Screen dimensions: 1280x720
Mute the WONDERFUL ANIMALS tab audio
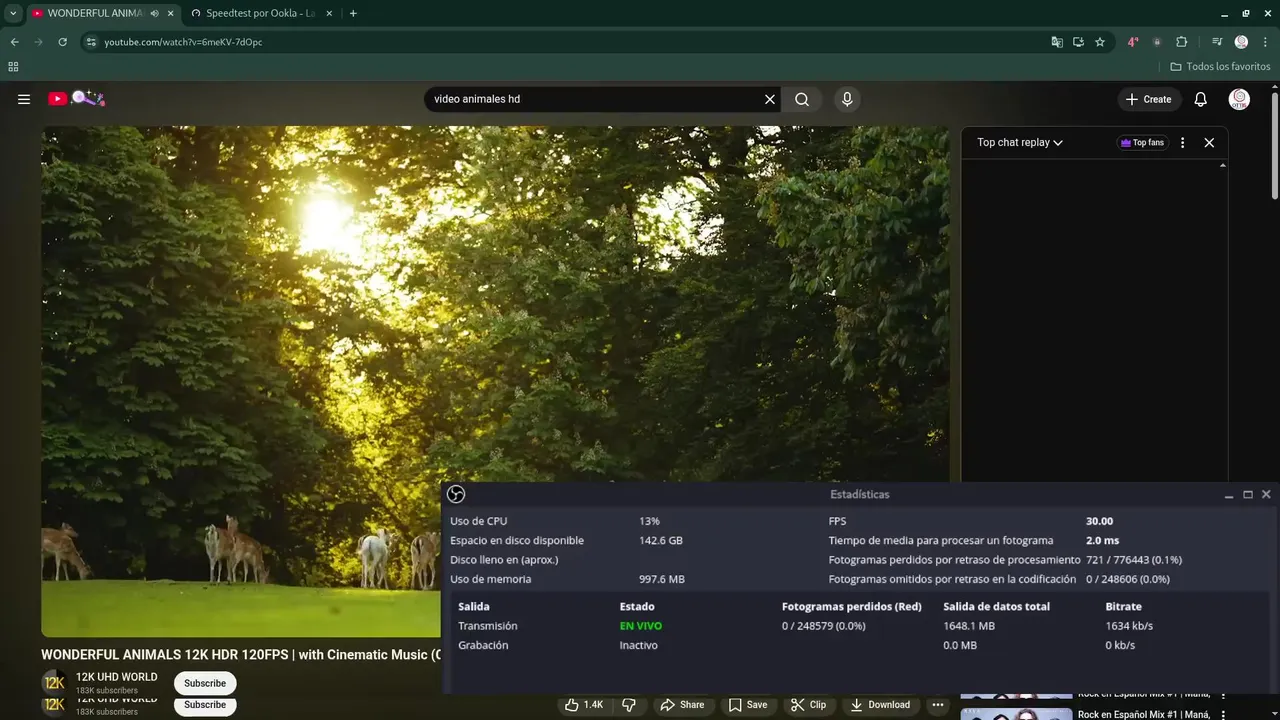pyautogui.click(x=154, y=13)
